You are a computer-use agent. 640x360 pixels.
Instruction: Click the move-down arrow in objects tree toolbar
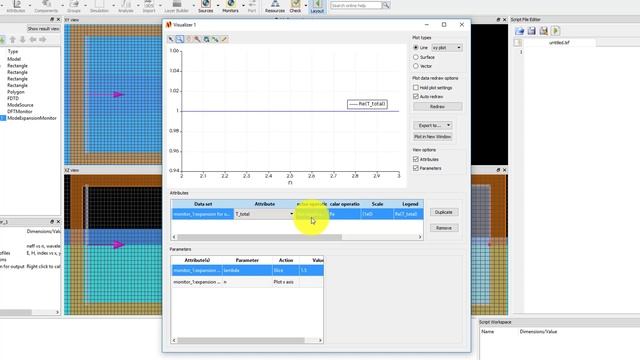pos(22,40)
